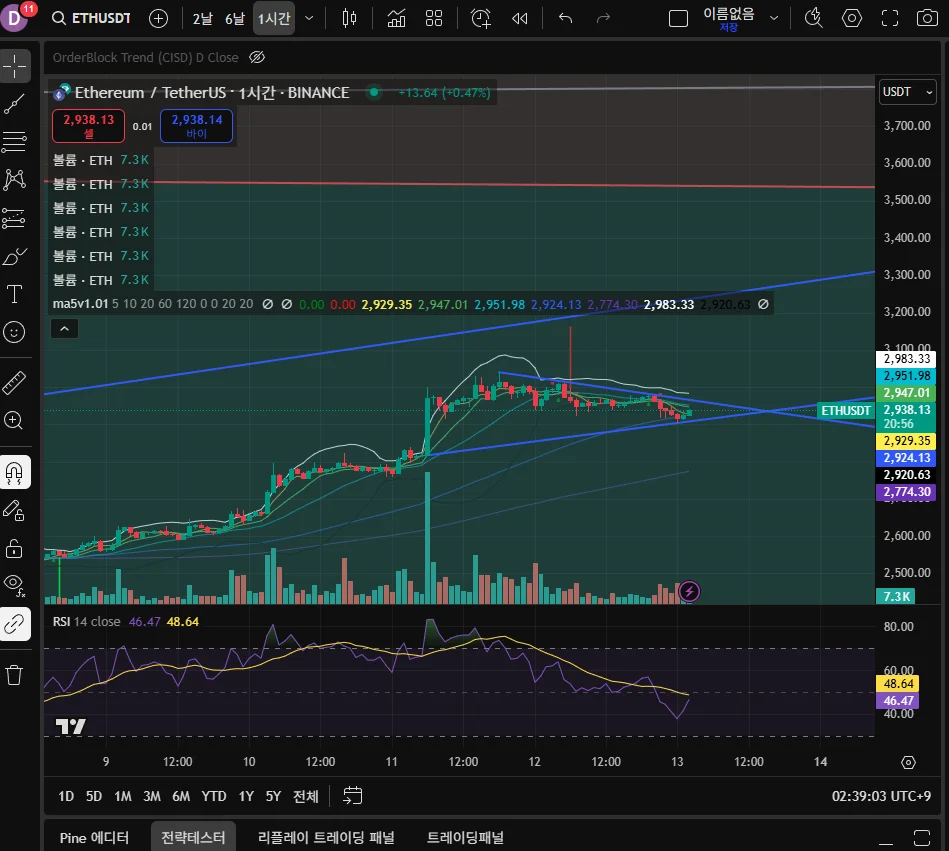The height and width of the screenshot is (851, 949).
Task: Open indicator templates grid
Action: pyautogui.click(x=434, y=18)
